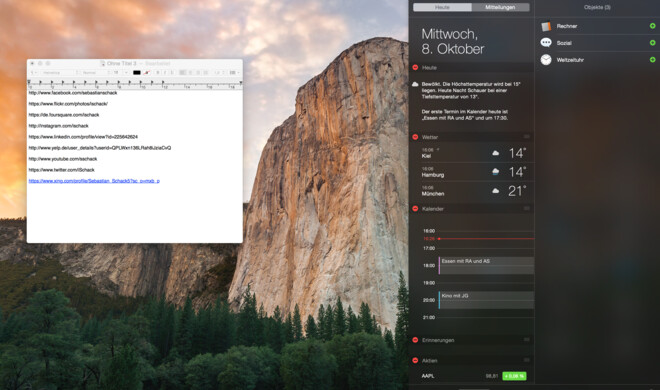Click the instagram.com/ischack line
The height and width of the screenshot is (390, 660).
59,125
